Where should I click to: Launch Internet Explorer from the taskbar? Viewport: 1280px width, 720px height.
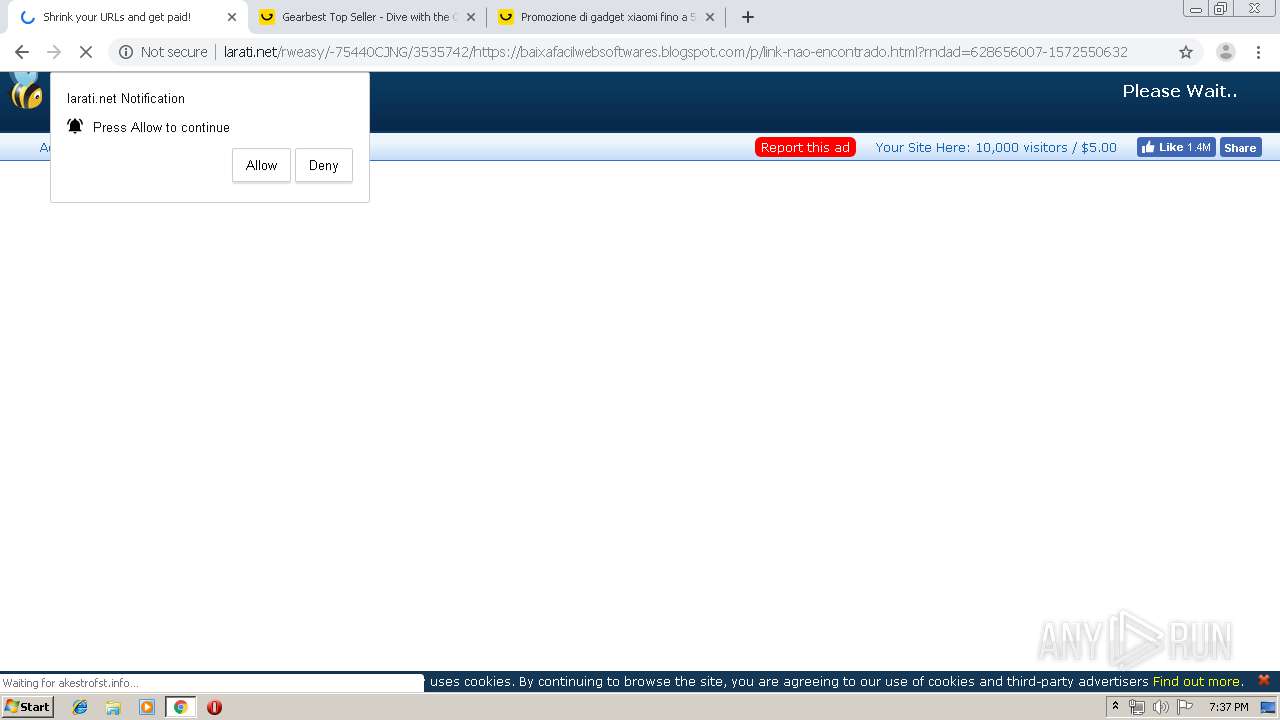pos(80,707)
